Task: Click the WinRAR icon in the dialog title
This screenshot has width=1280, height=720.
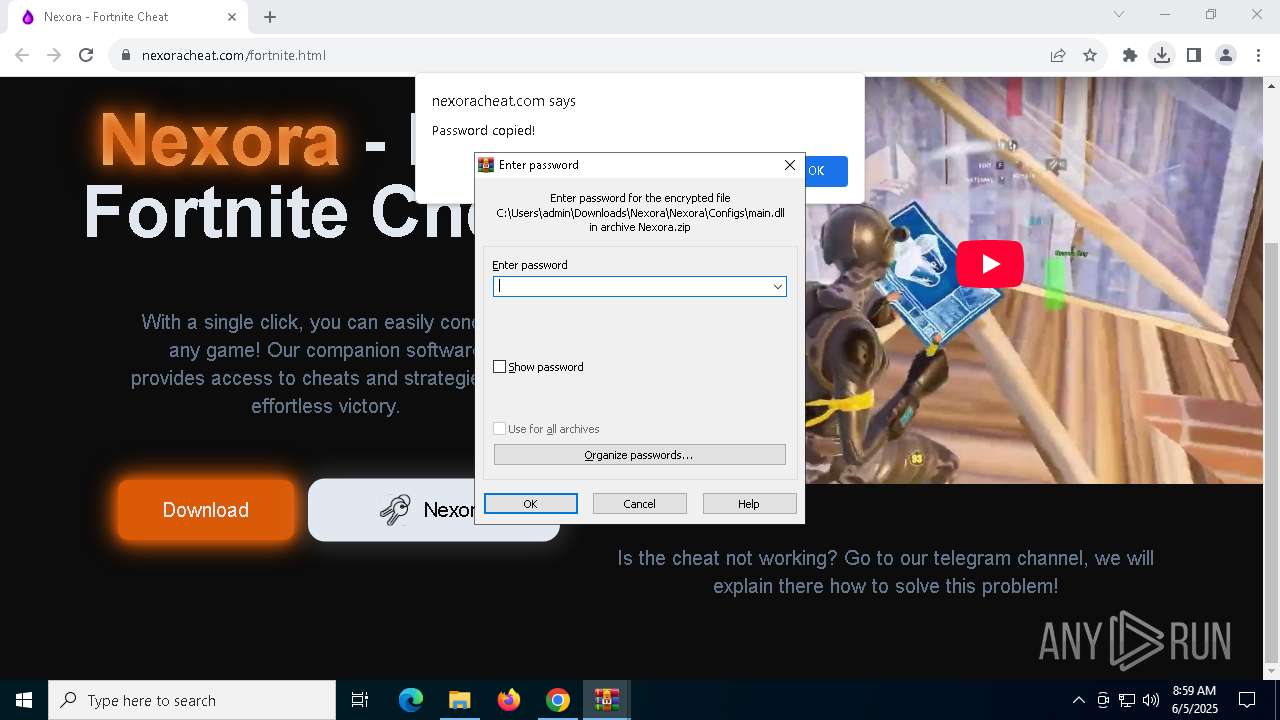Action: (x=486, y=165)
